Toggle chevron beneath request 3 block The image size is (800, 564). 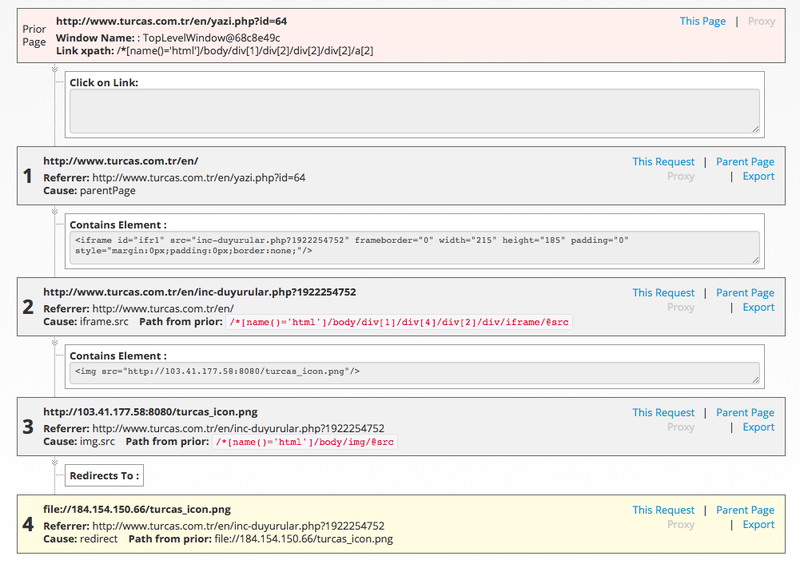55,462
